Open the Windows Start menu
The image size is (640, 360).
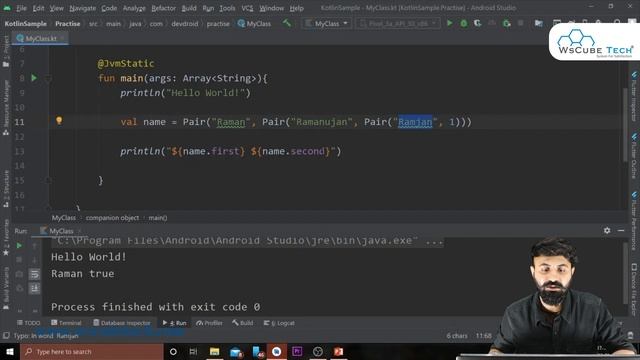point(10,351)
